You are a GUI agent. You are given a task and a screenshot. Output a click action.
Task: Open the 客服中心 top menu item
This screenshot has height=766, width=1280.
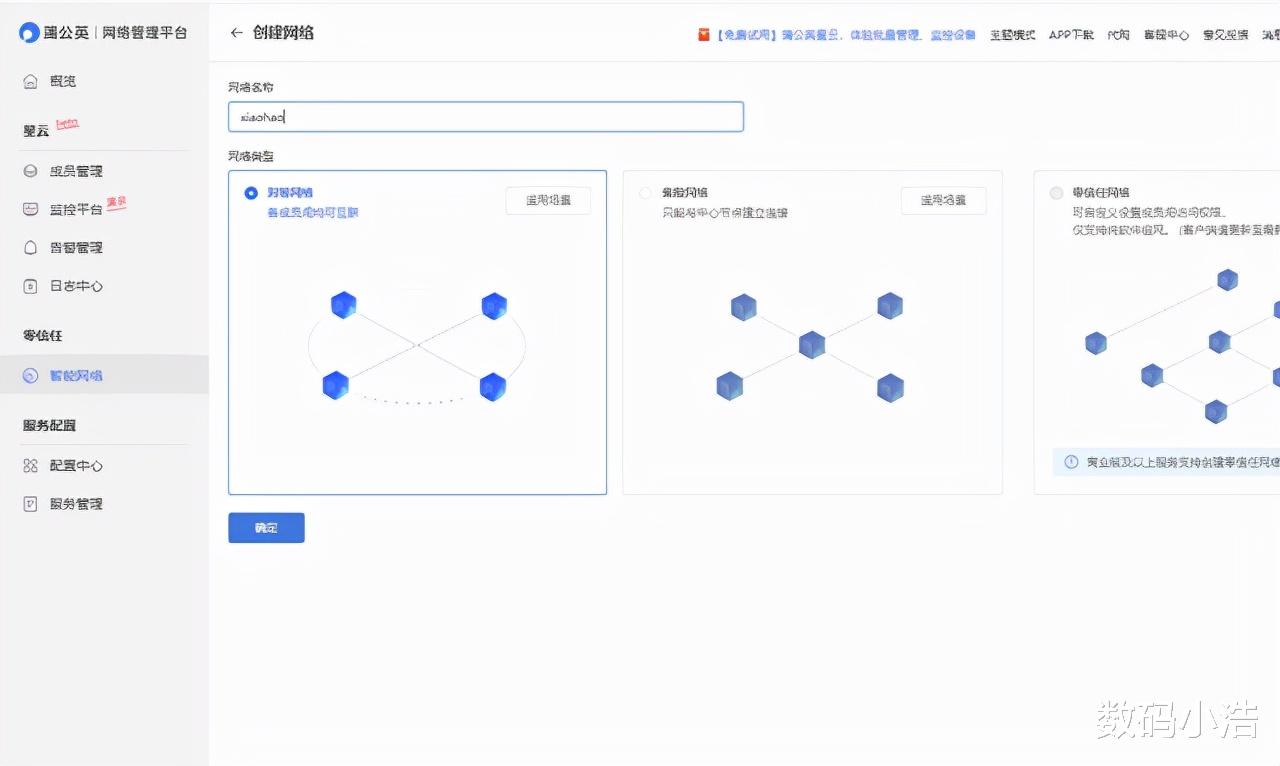pyautogui.click(x=1165, y=34)
